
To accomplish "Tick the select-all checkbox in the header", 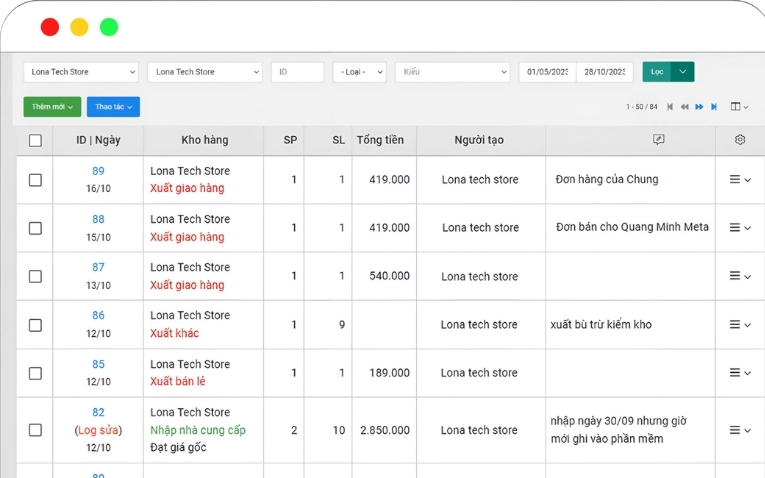I will click(35, 140).
